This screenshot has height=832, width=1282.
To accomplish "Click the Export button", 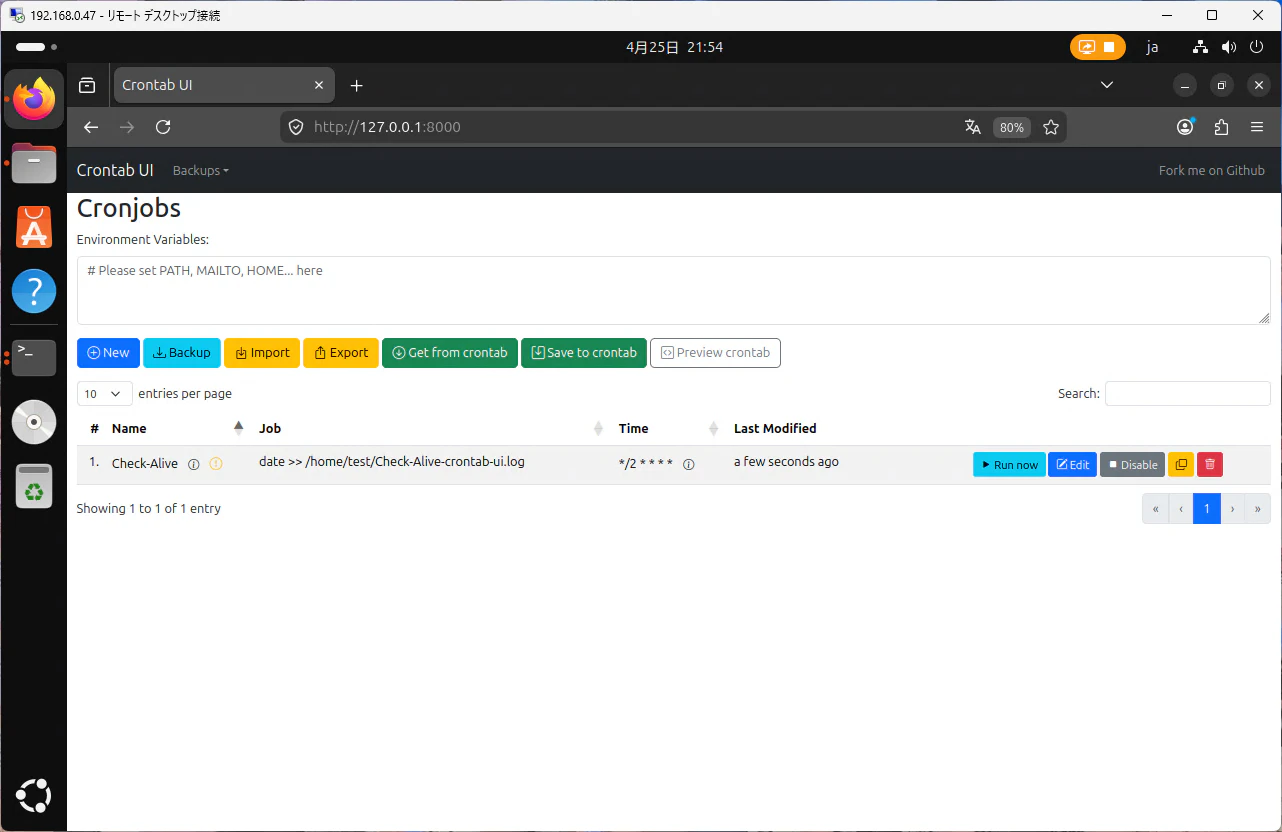I will click(x=341, y=353).
